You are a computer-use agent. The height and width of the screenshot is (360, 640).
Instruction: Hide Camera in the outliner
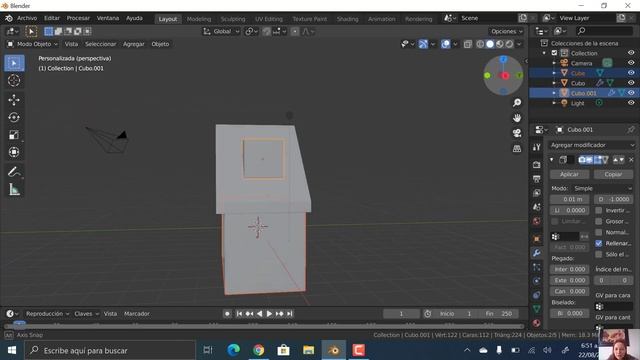point(631,63)
